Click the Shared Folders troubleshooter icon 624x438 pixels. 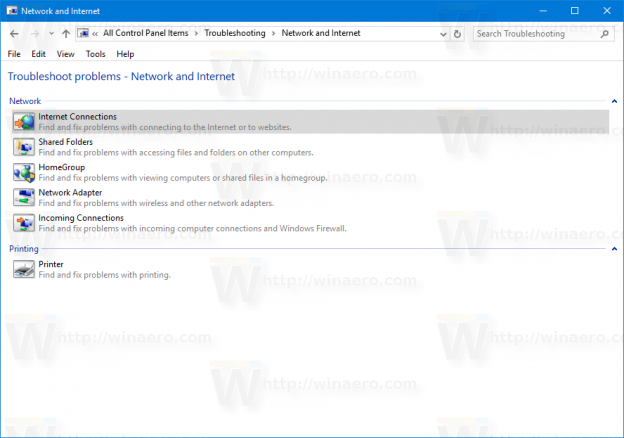click(x=23, y=147)
